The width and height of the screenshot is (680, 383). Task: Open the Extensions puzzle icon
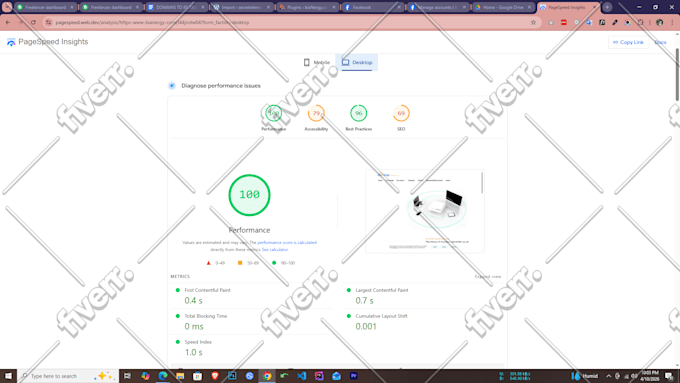pos(641,22)
